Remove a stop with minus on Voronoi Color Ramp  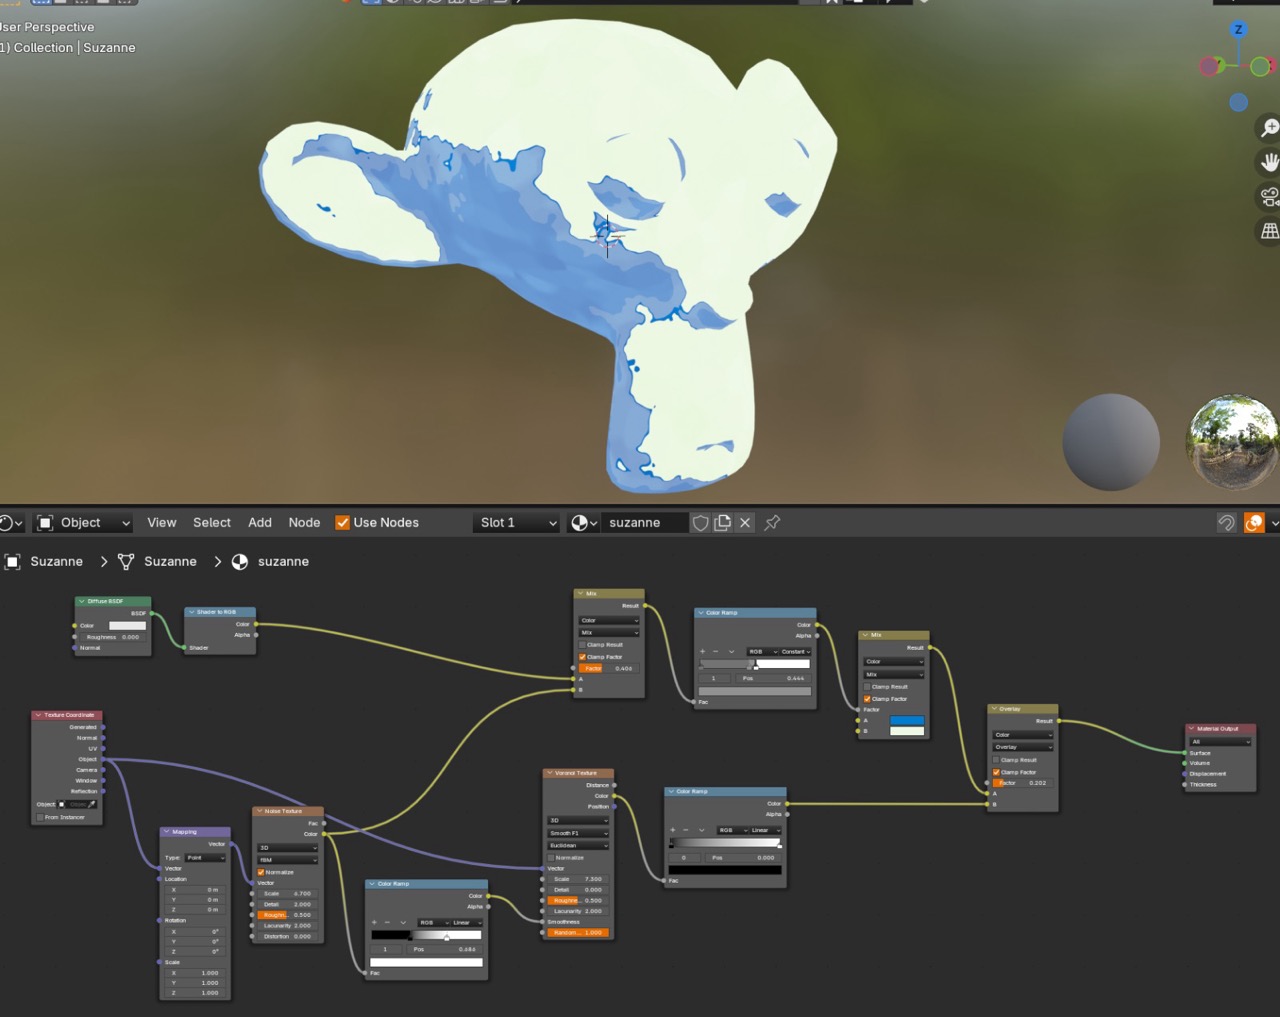coord(685,830)
